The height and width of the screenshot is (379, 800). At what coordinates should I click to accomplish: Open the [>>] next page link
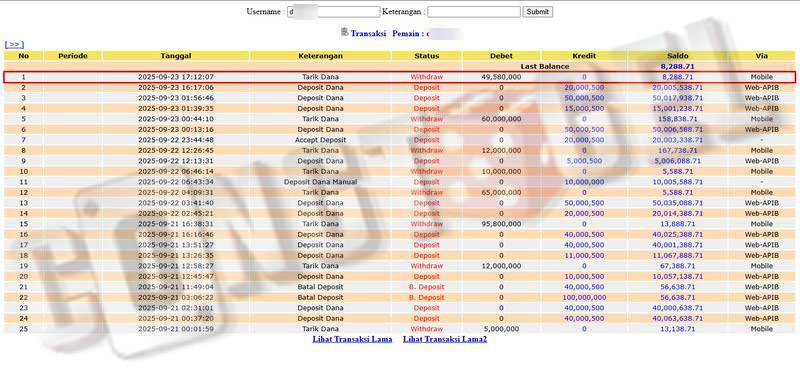pos(14,45)
